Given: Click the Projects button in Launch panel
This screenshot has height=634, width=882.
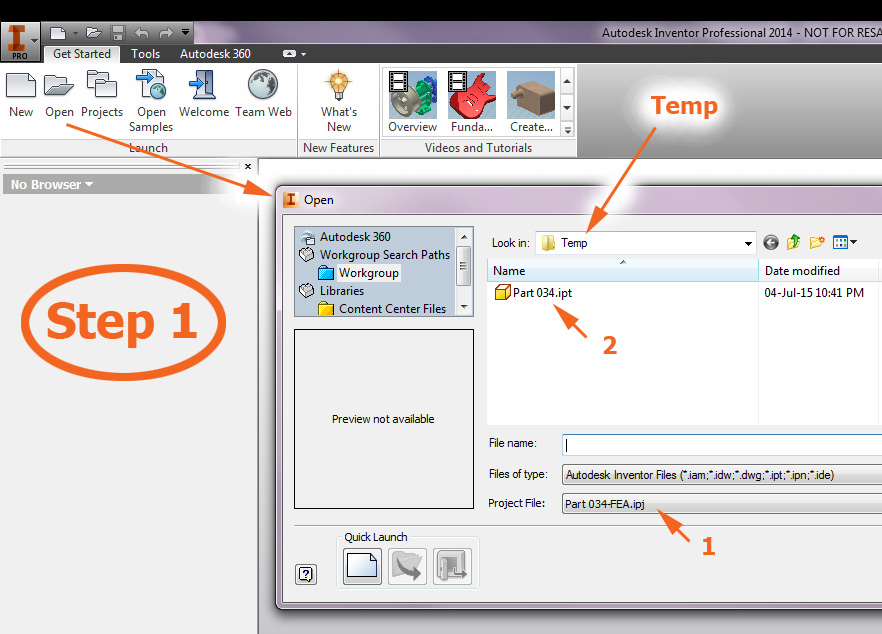Looking at the screenshot, I should coord(102,95).
